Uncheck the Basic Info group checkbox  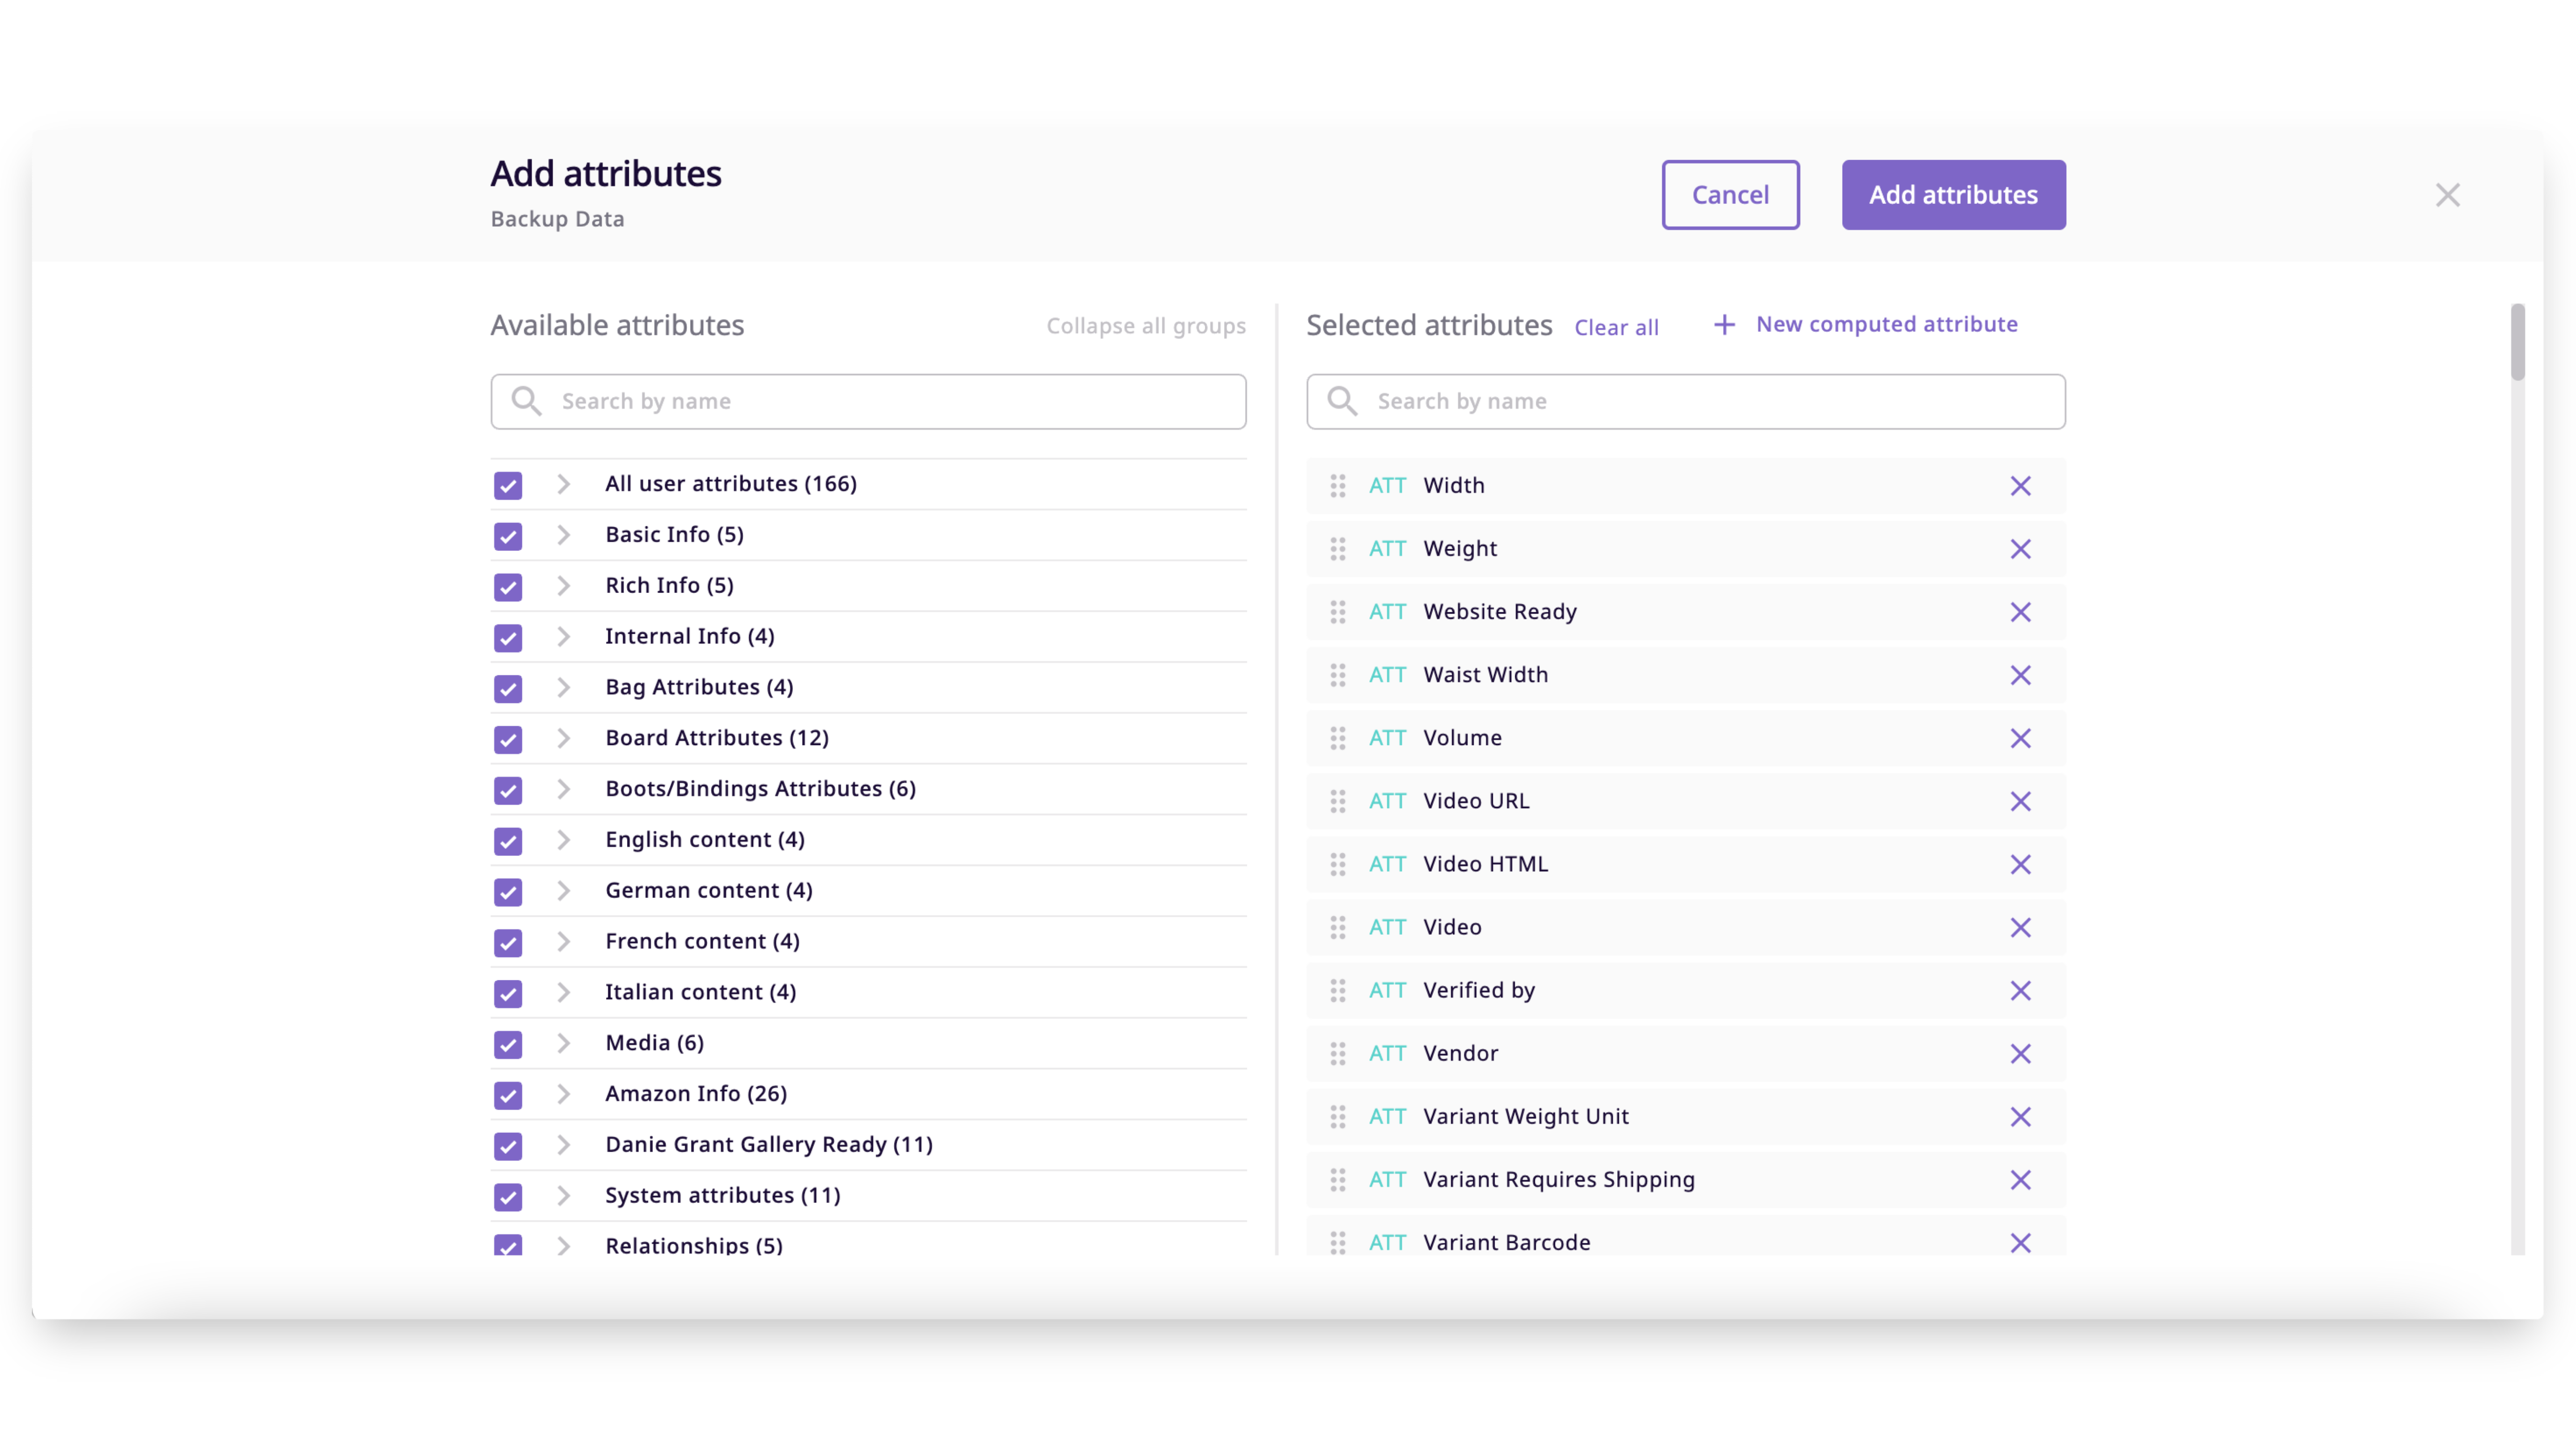pyautogui.click(x=508, y=537)
